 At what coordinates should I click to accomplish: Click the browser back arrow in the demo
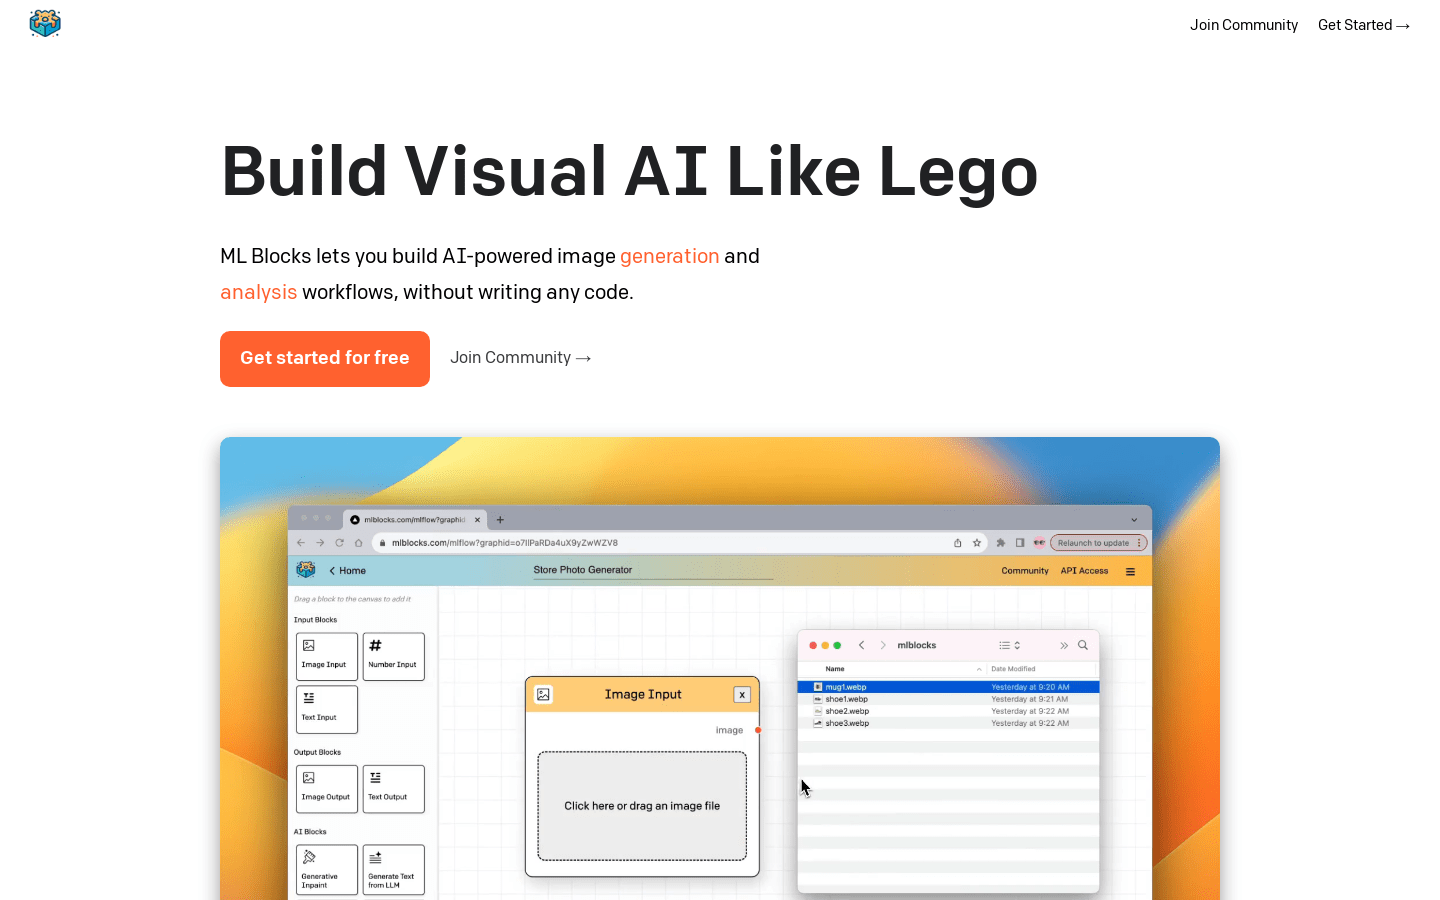click(x=301, y=543)
